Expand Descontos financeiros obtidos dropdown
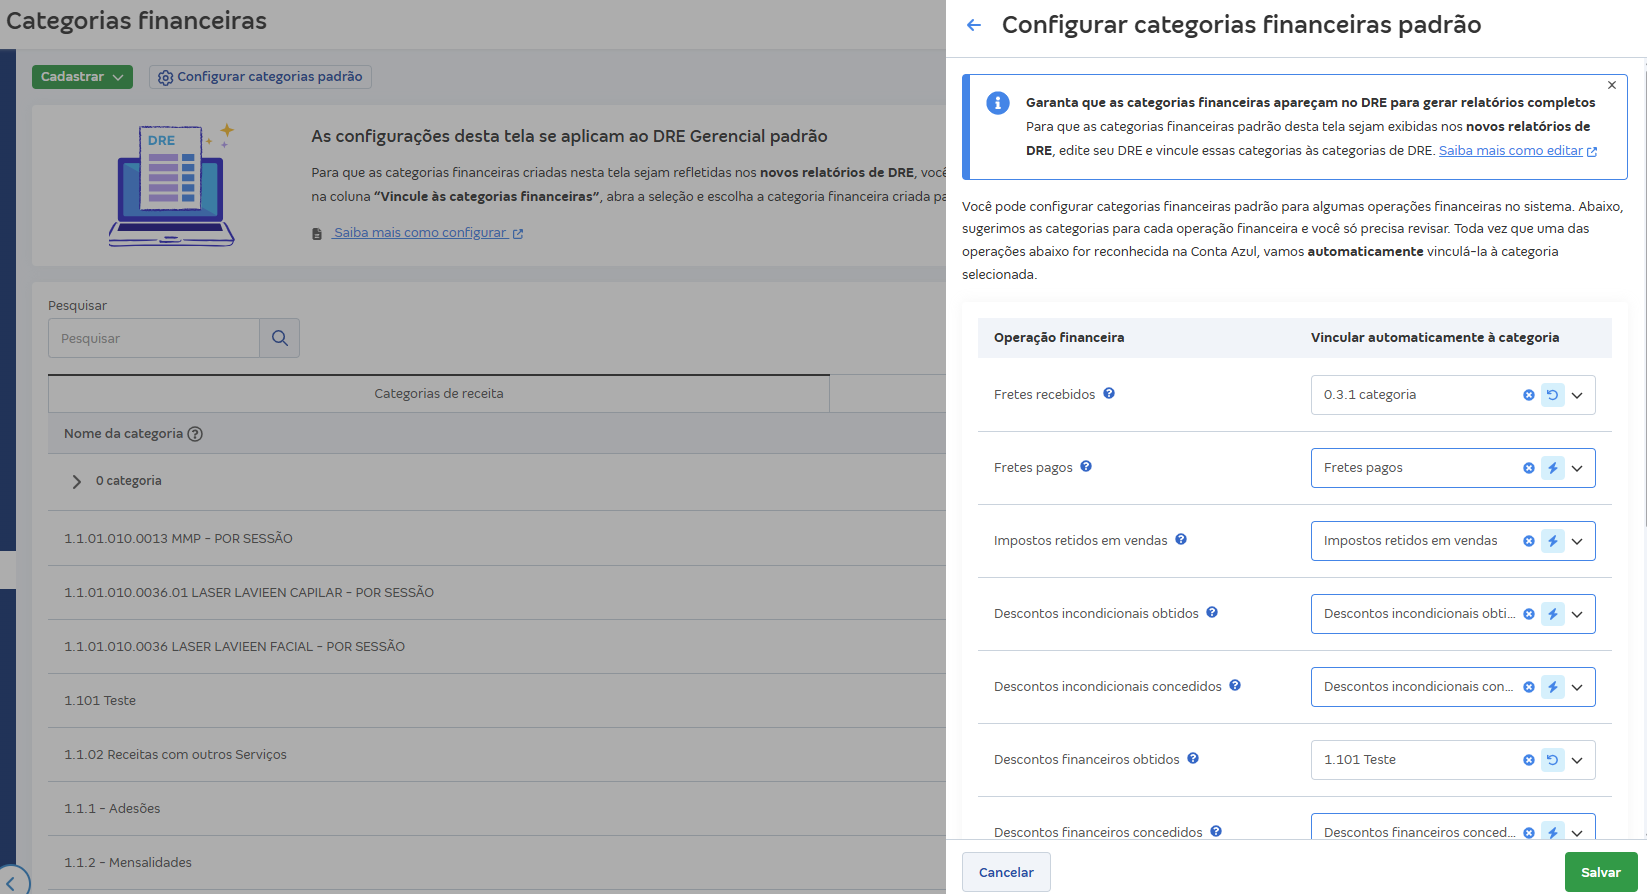Image resolution: width=1647 pixels, height=894 pixels. click(1577, 760)
